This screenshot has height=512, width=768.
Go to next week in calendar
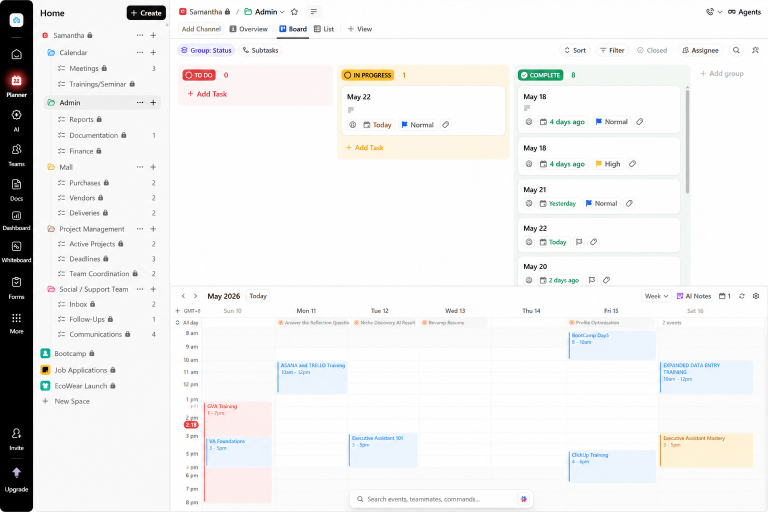click(x=195, y=296)
